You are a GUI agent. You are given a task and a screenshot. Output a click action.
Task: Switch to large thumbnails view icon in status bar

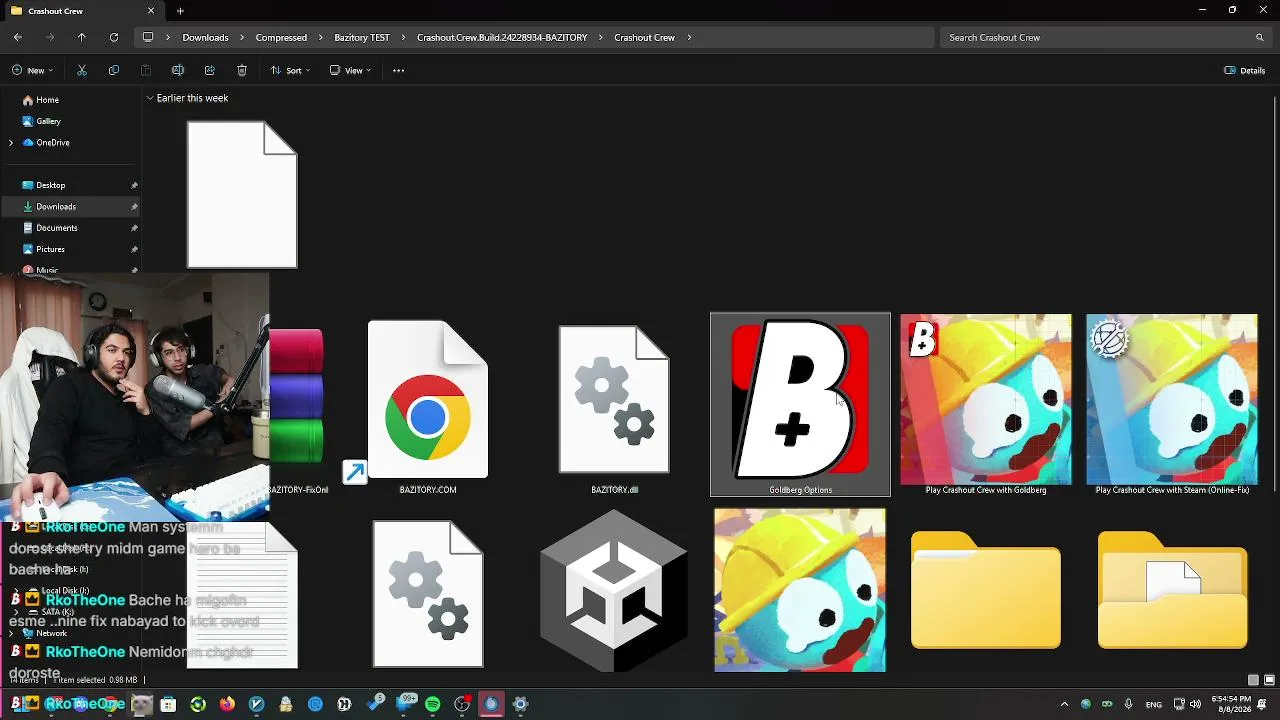pos(1268,680)
